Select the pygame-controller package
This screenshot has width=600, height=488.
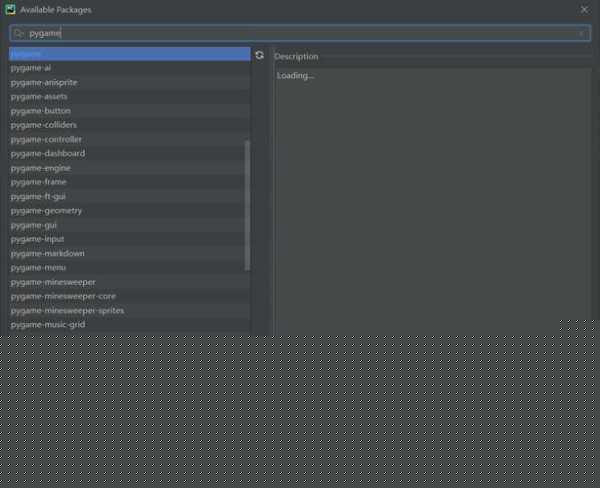click(129, 139)
